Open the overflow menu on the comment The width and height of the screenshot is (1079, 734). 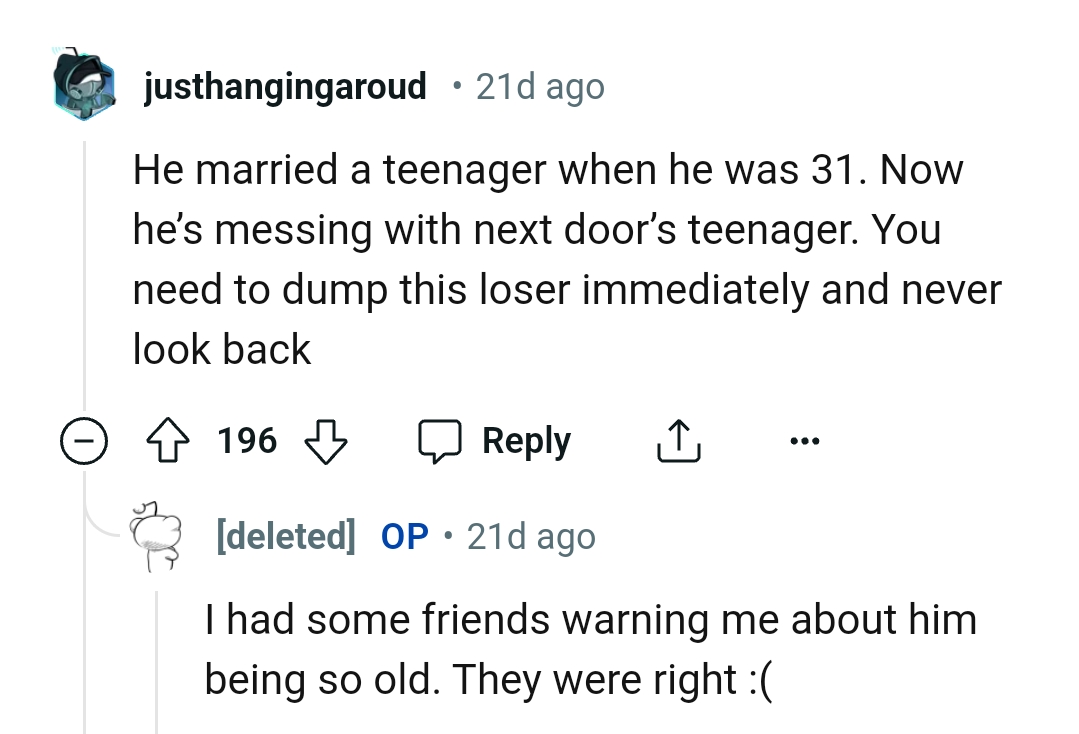click(x=806, y=440)
